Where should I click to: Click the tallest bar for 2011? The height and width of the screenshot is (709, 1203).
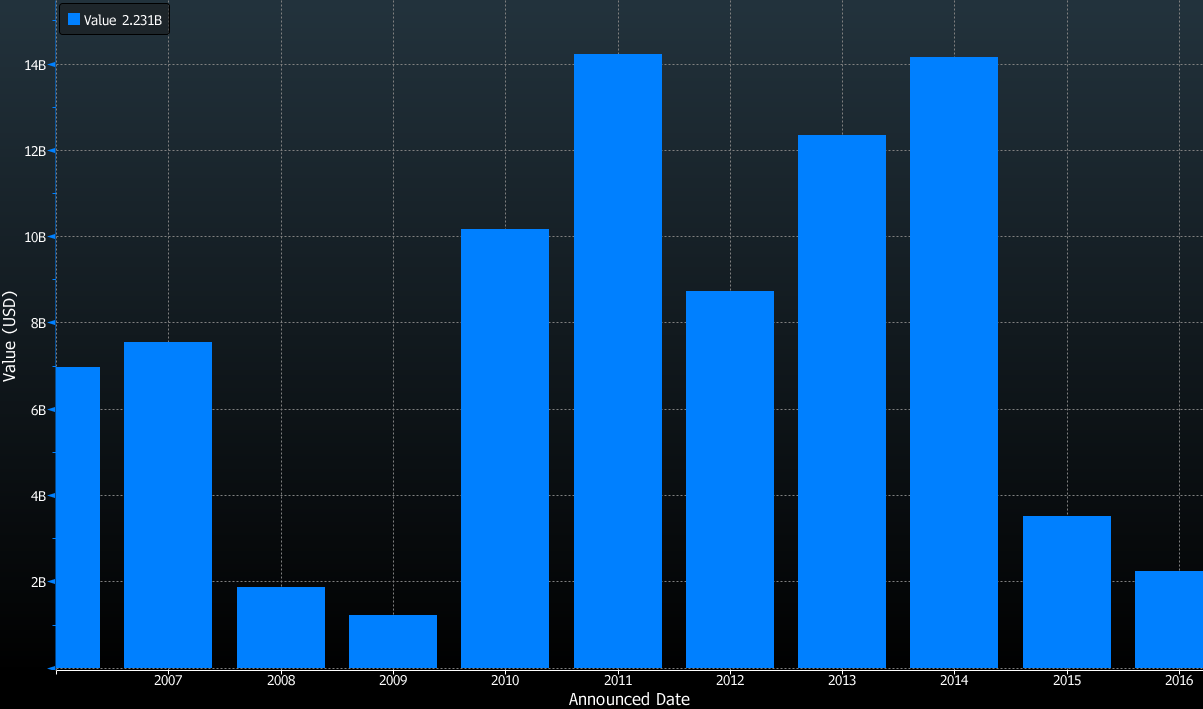[617, 361]
